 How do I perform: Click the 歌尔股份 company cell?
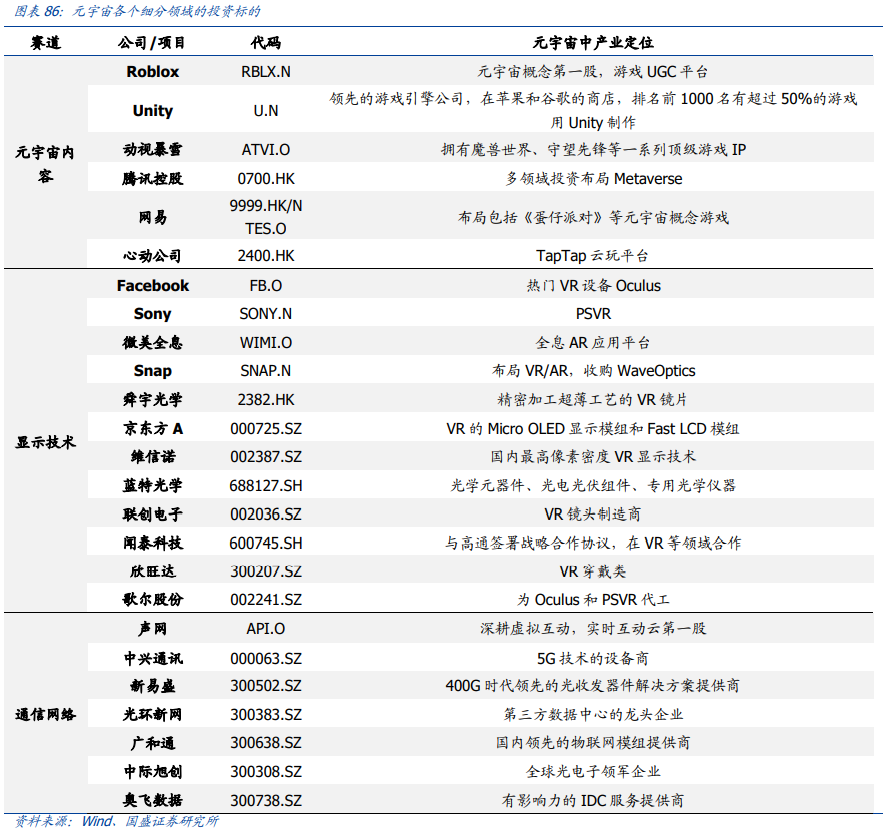point(152,599)
